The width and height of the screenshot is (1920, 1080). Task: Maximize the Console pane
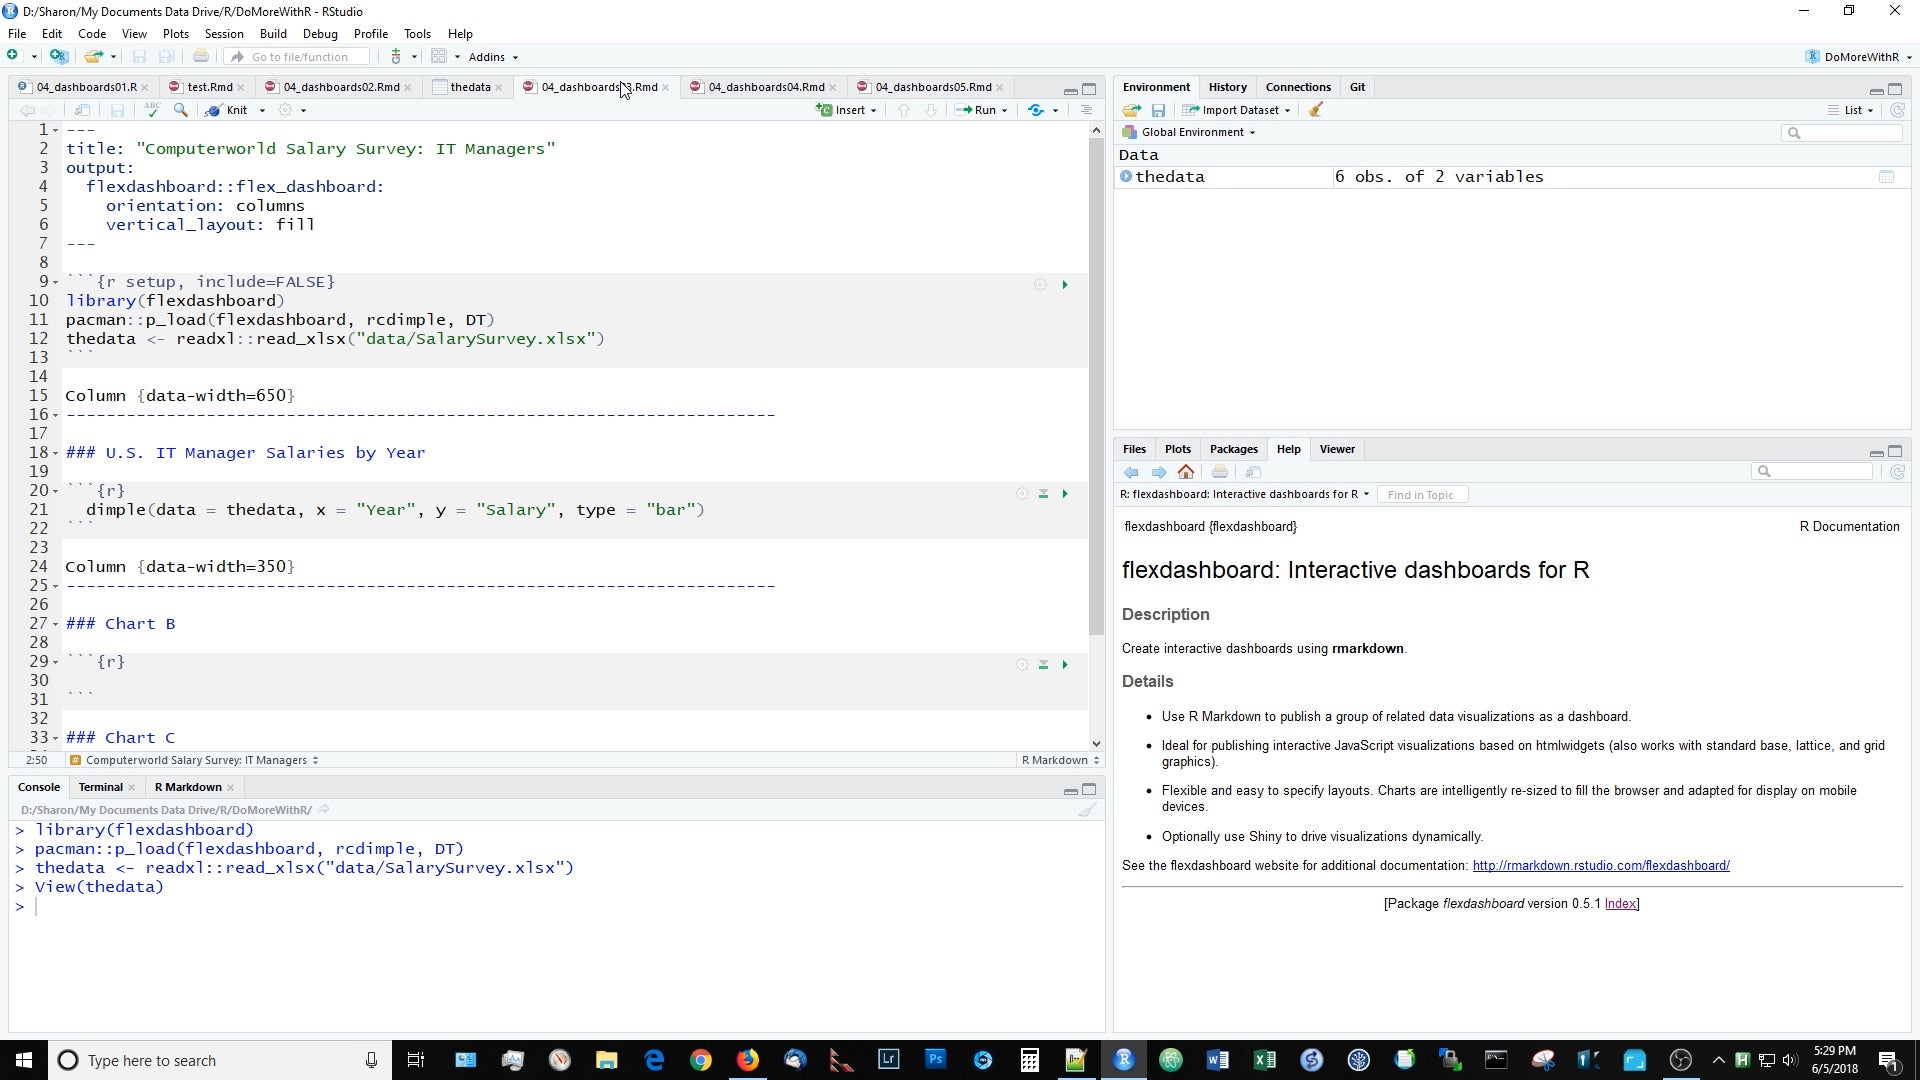[x=1089, y=789]
